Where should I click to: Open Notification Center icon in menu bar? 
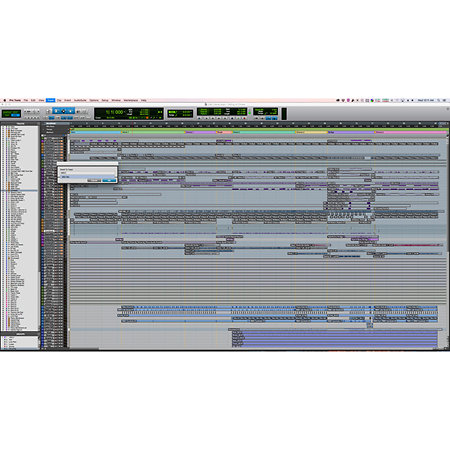[444, 100]
